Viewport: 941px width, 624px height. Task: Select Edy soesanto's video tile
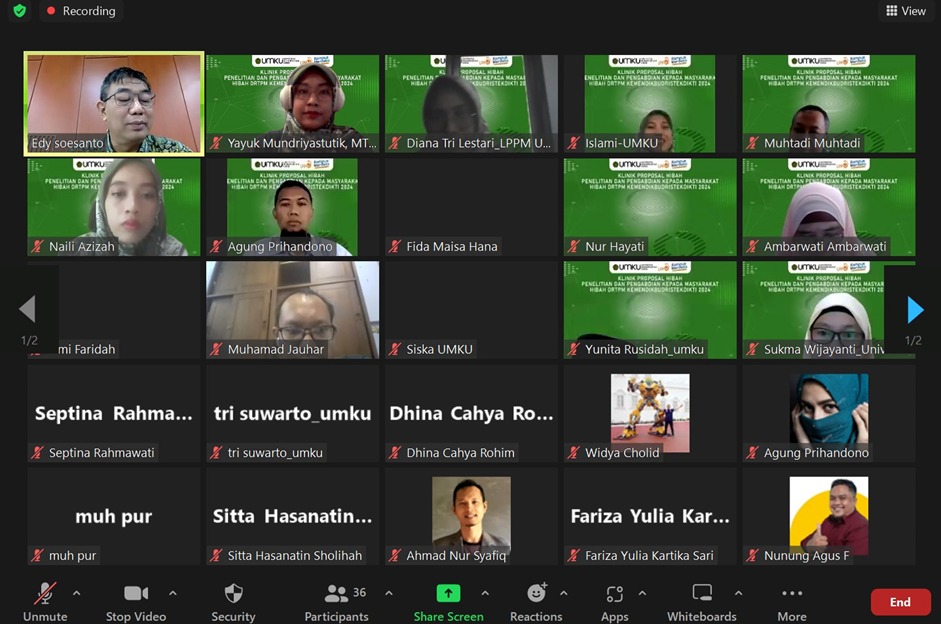[114, 104]
